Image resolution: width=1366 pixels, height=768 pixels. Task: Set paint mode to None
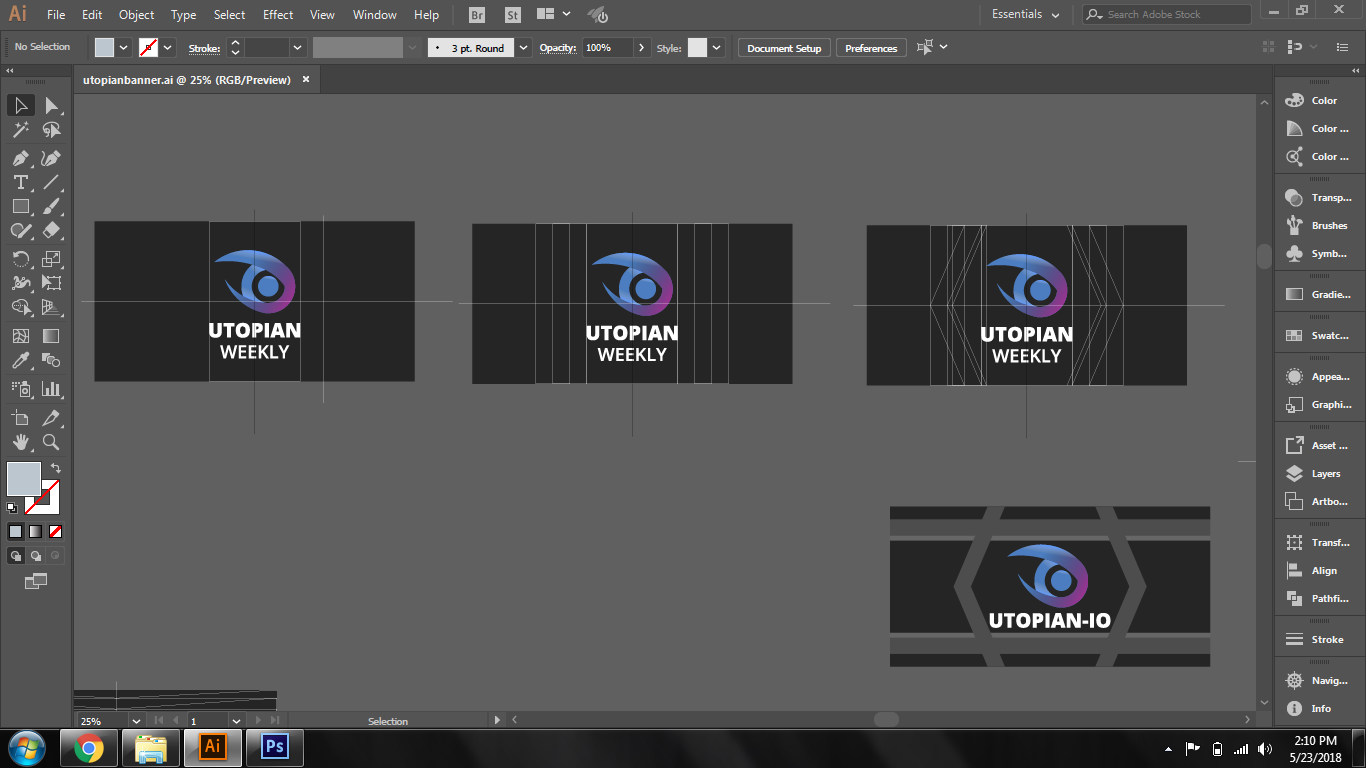(56, 531)
